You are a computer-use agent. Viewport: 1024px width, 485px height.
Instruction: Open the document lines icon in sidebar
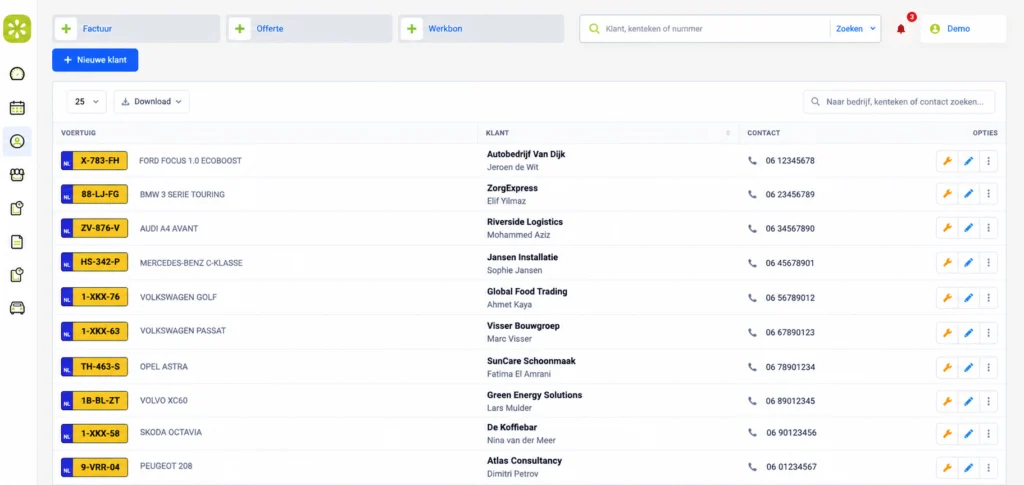point(17,242)
